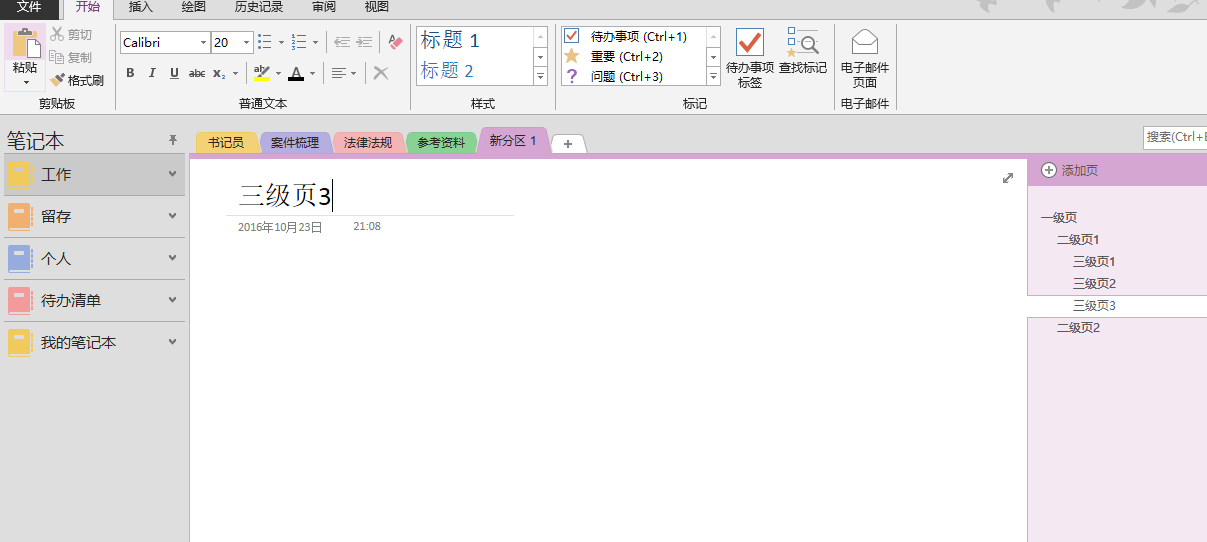Open the 参考资料 section tab
The width and height of the screenshot is (1207, 542).
pyautogui.click(x=441, y=143)
